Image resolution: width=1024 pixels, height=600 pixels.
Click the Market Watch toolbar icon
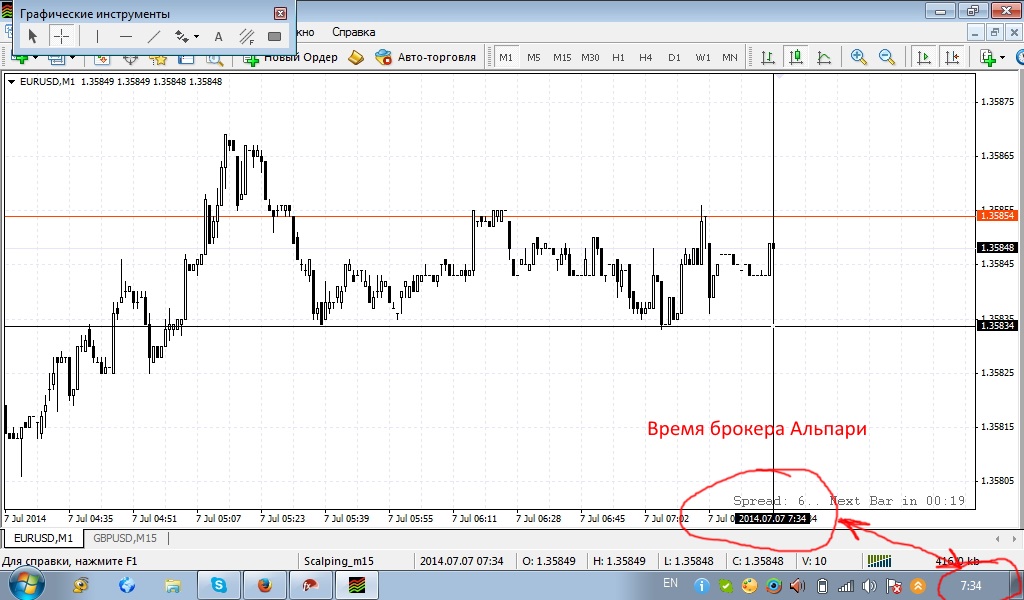click(102, 59)
